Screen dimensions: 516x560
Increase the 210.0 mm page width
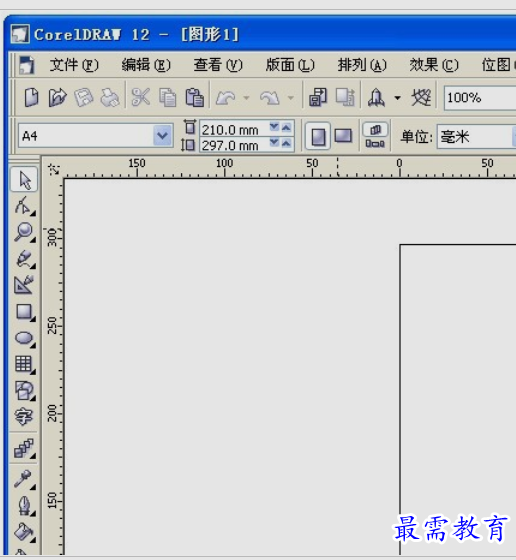click(286, 128)
